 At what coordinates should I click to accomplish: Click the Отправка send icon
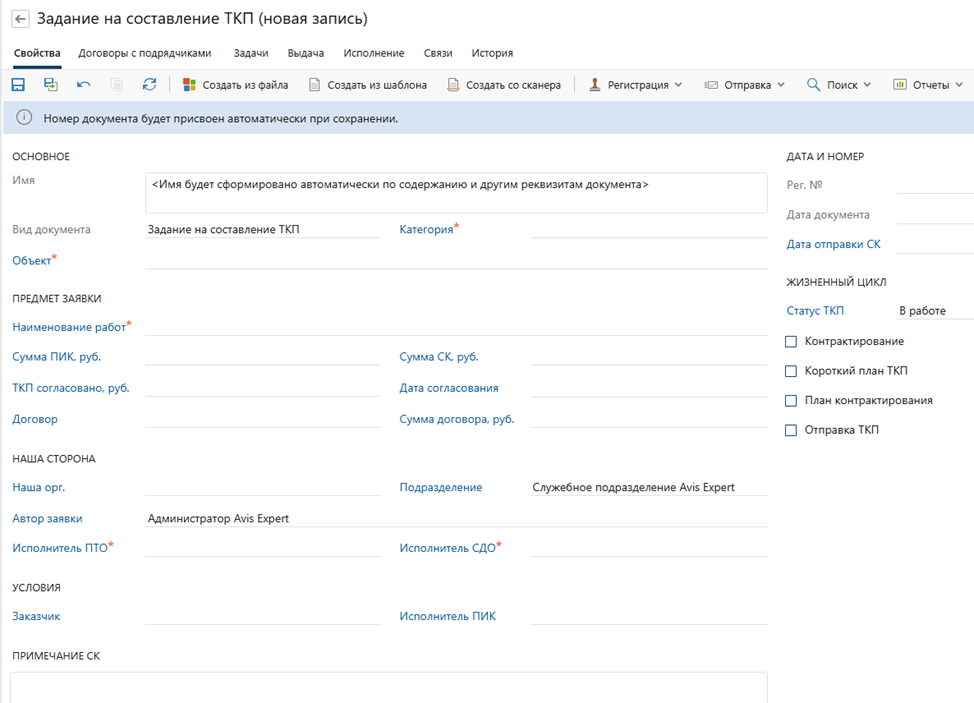[711, 84]
